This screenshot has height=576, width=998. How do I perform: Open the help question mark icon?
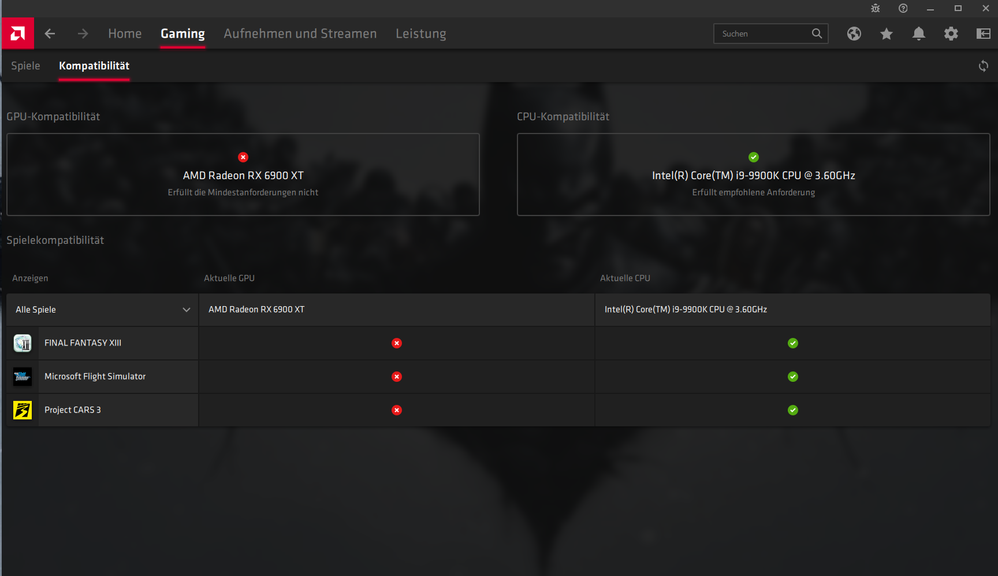click(903, 8)
